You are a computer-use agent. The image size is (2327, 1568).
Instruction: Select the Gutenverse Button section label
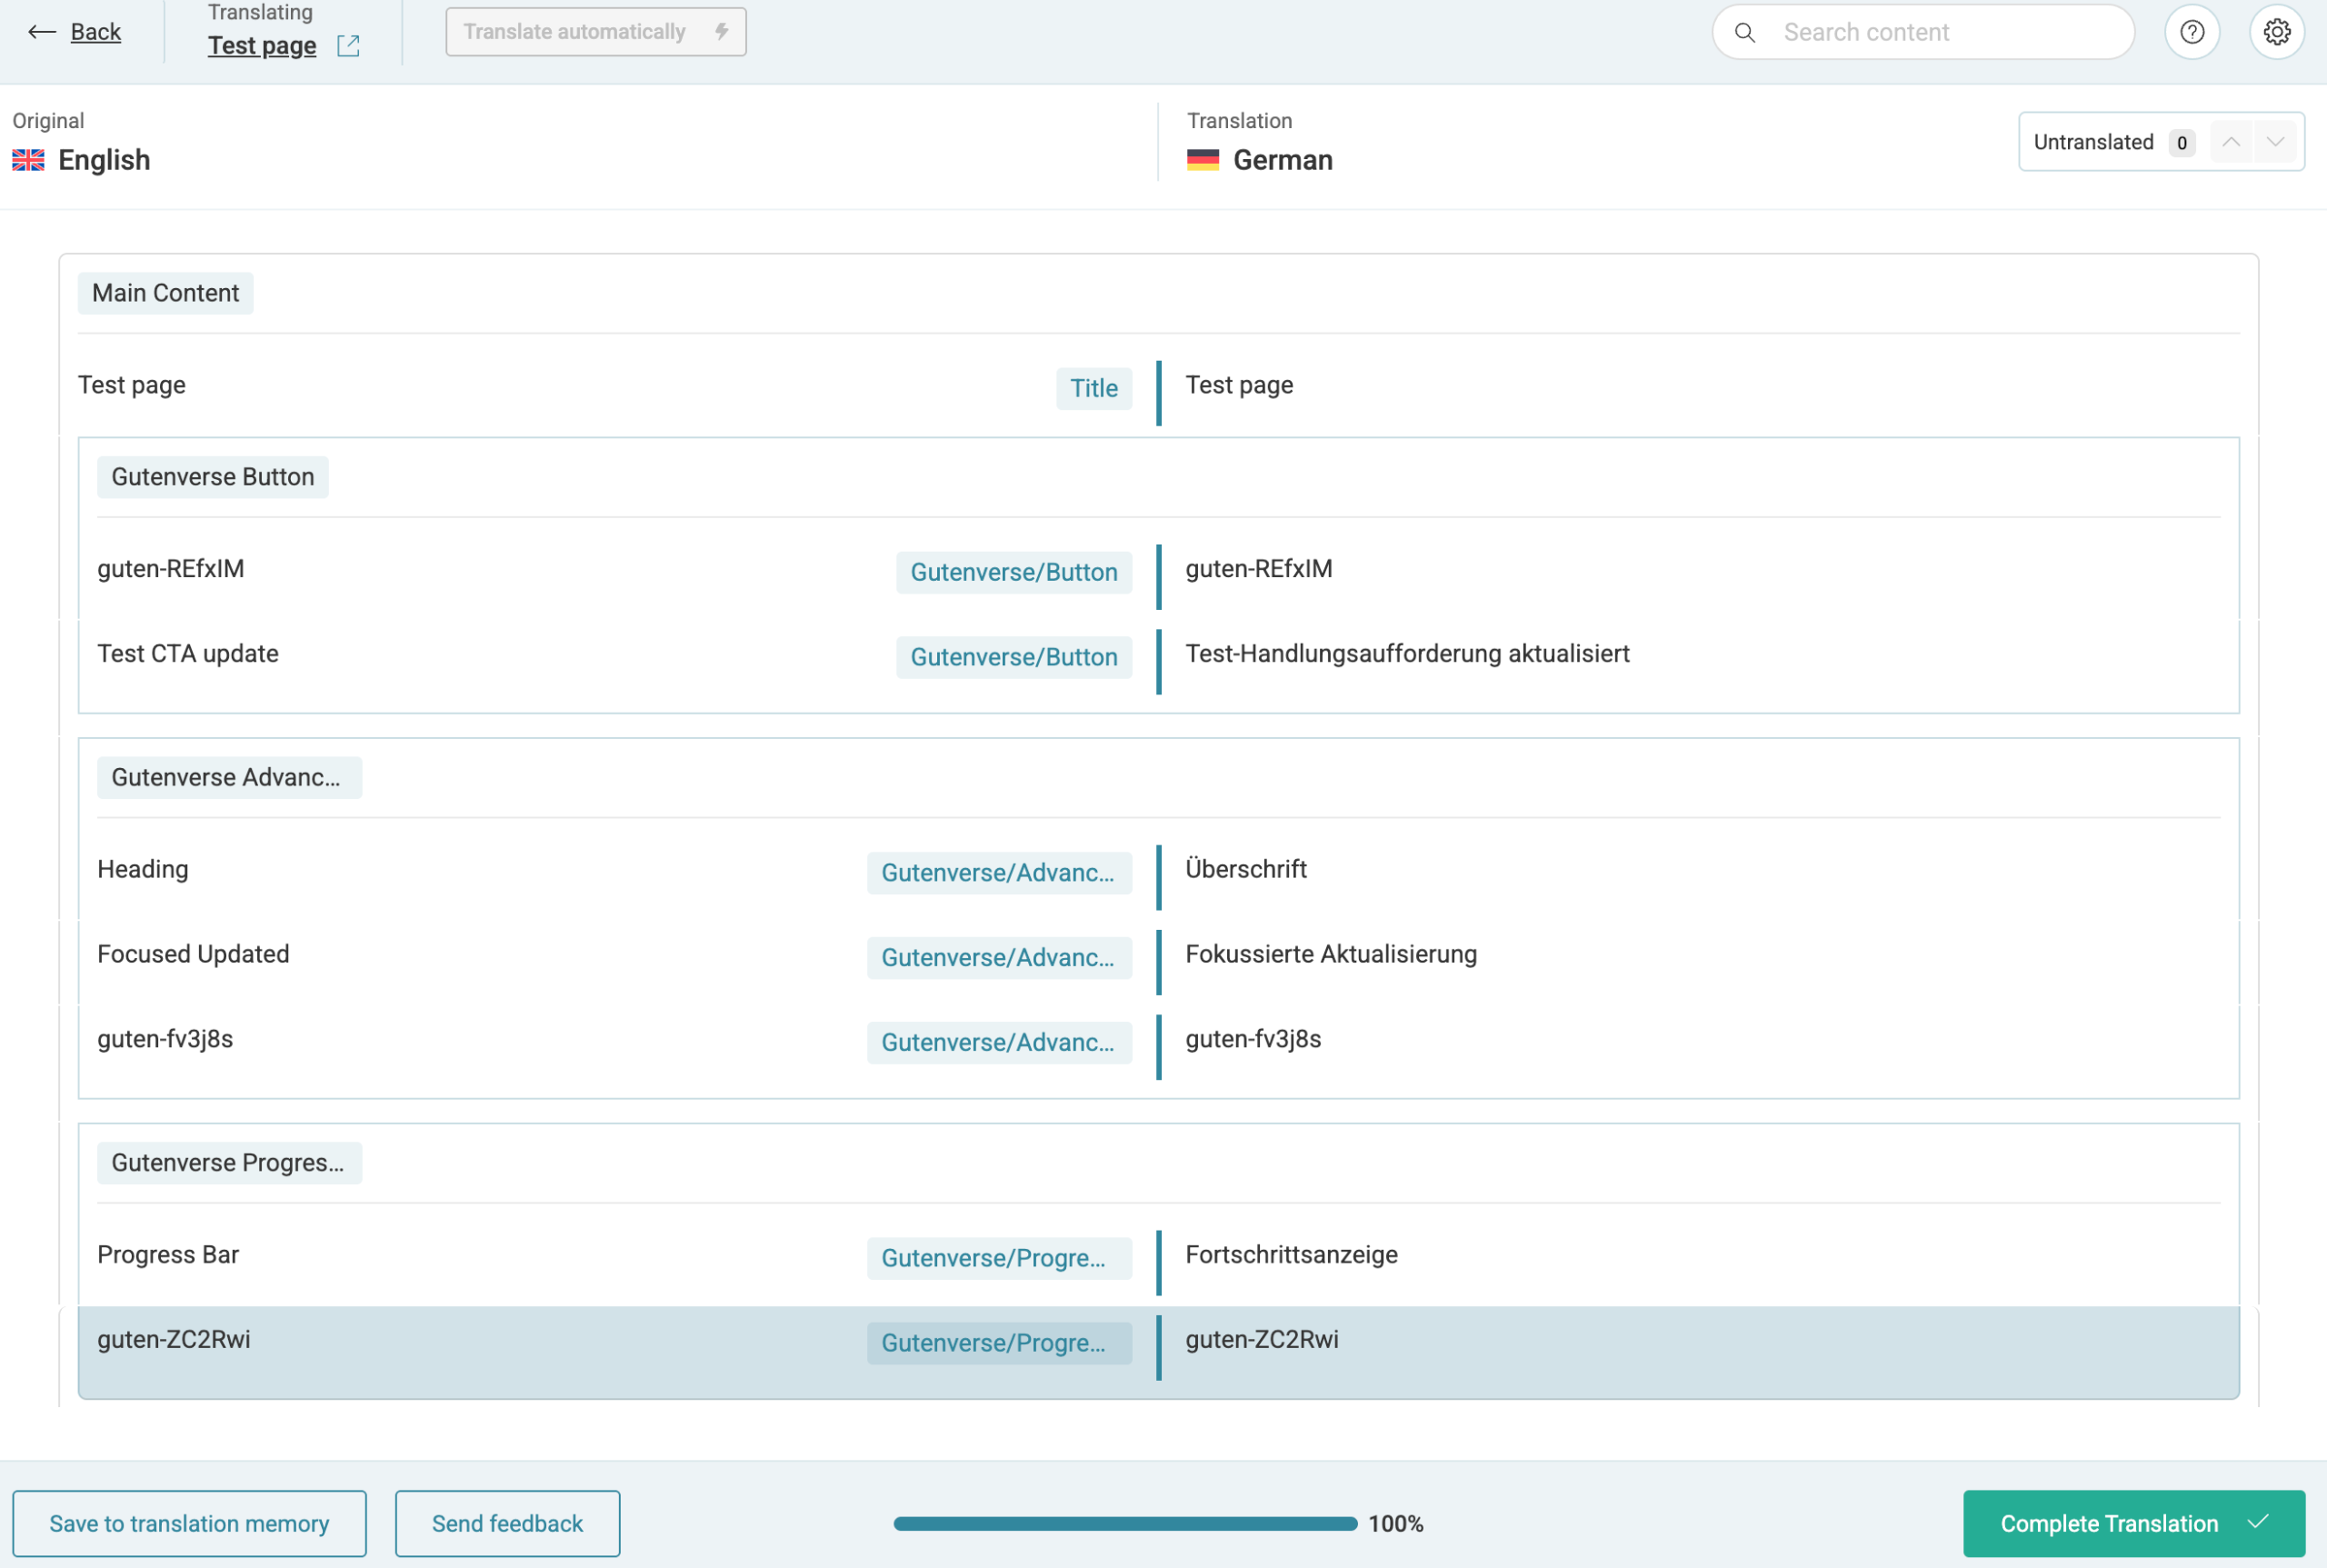click(x=213, y=477)
